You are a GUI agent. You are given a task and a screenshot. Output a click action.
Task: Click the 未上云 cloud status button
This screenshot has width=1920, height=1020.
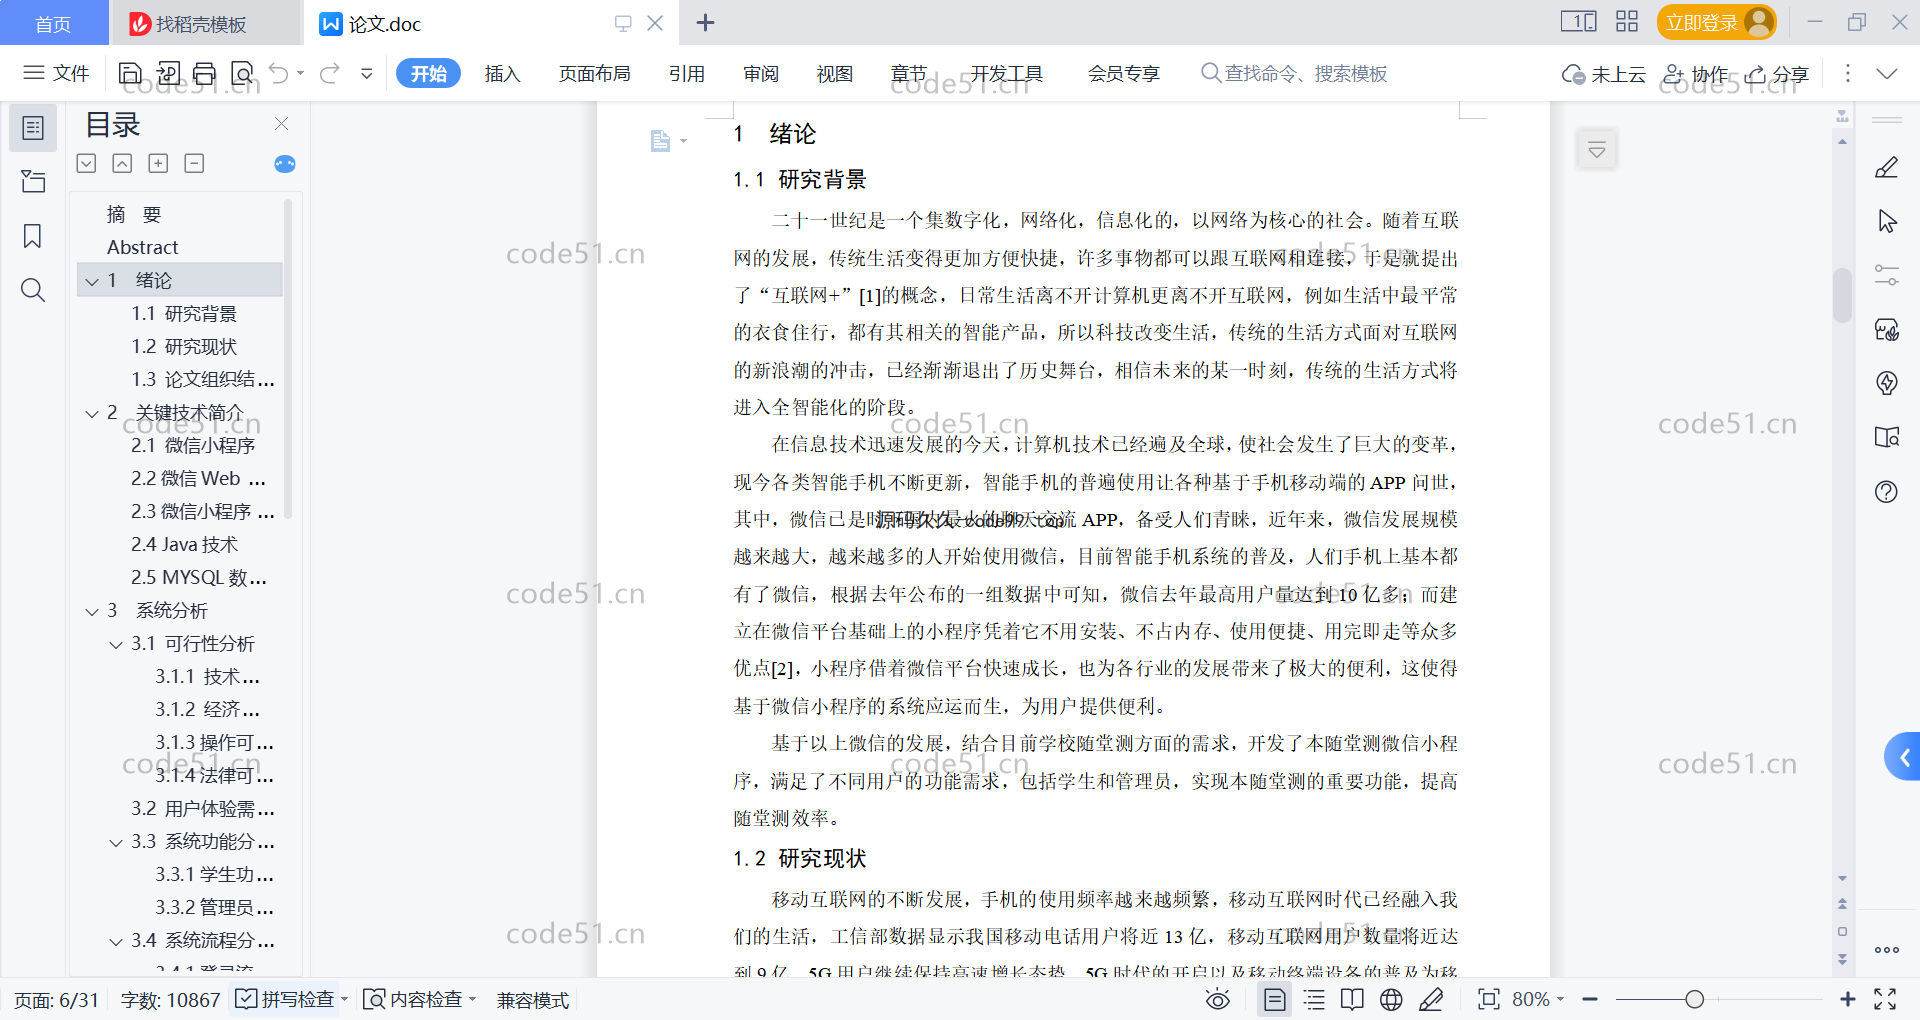coord(1604,74)
